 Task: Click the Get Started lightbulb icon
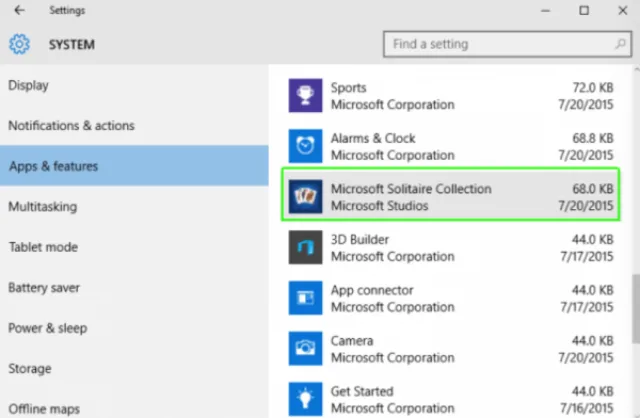tap(305, 399)
